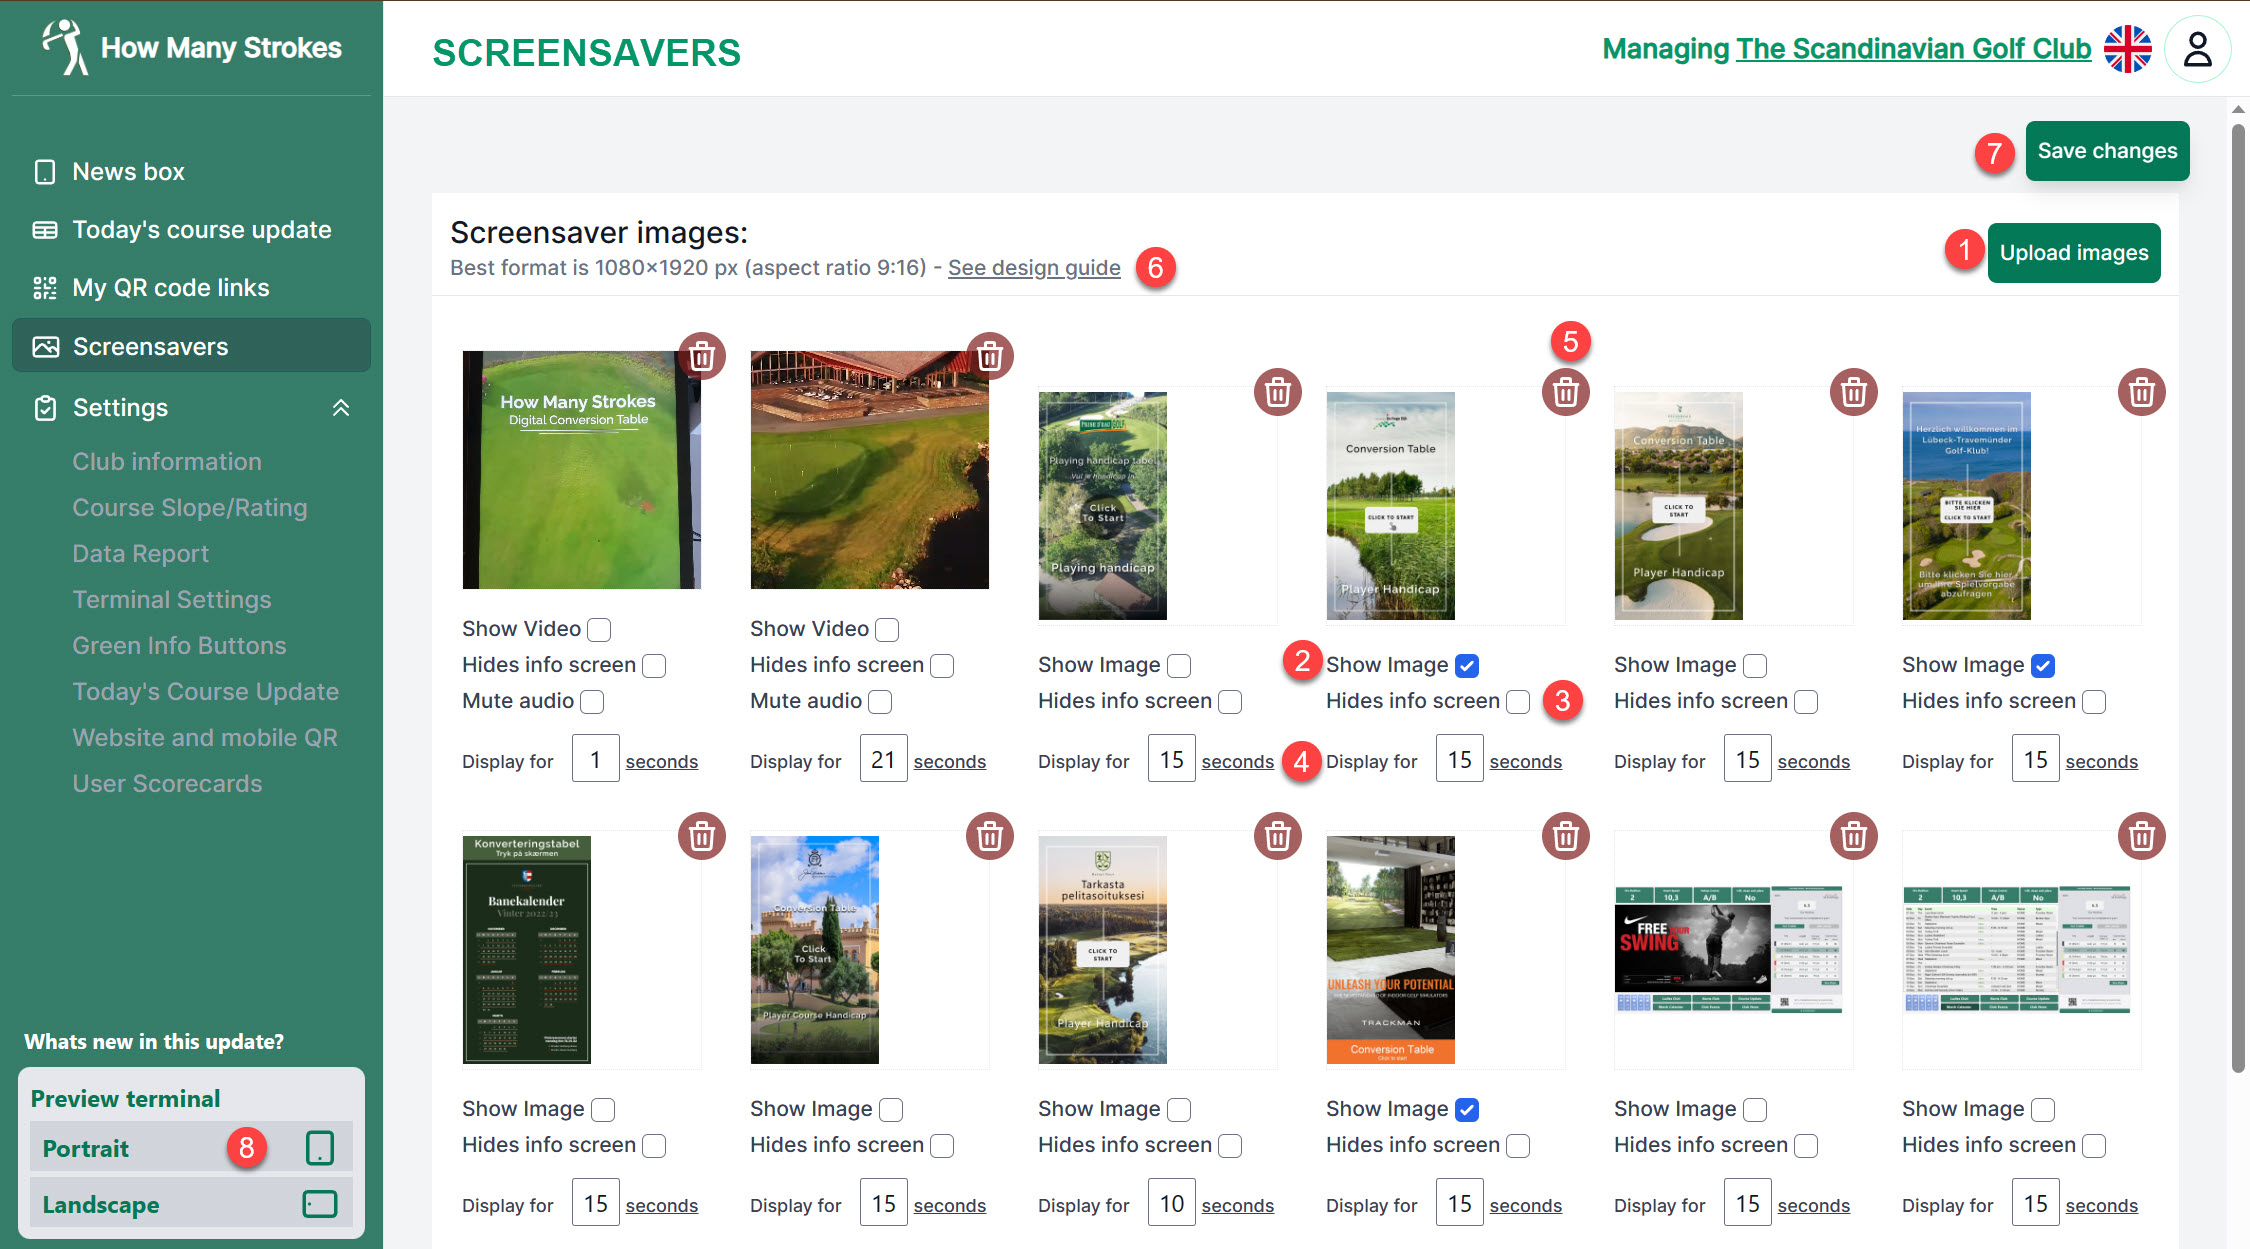The width and height of the screenshot is (2250, 1249).
Task: Delete the Playing handicap screensaver image
Action: coord(1278,392)
